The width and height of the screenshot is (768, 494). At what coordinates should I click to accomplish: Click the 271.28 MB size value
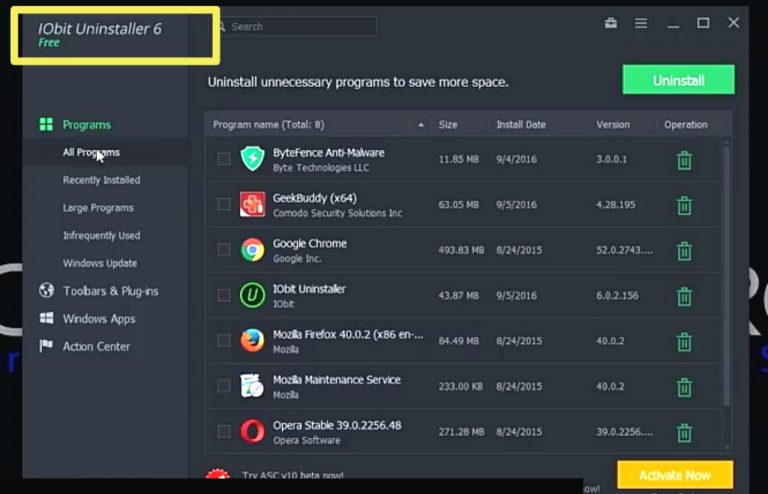click(x=461, y=432)
